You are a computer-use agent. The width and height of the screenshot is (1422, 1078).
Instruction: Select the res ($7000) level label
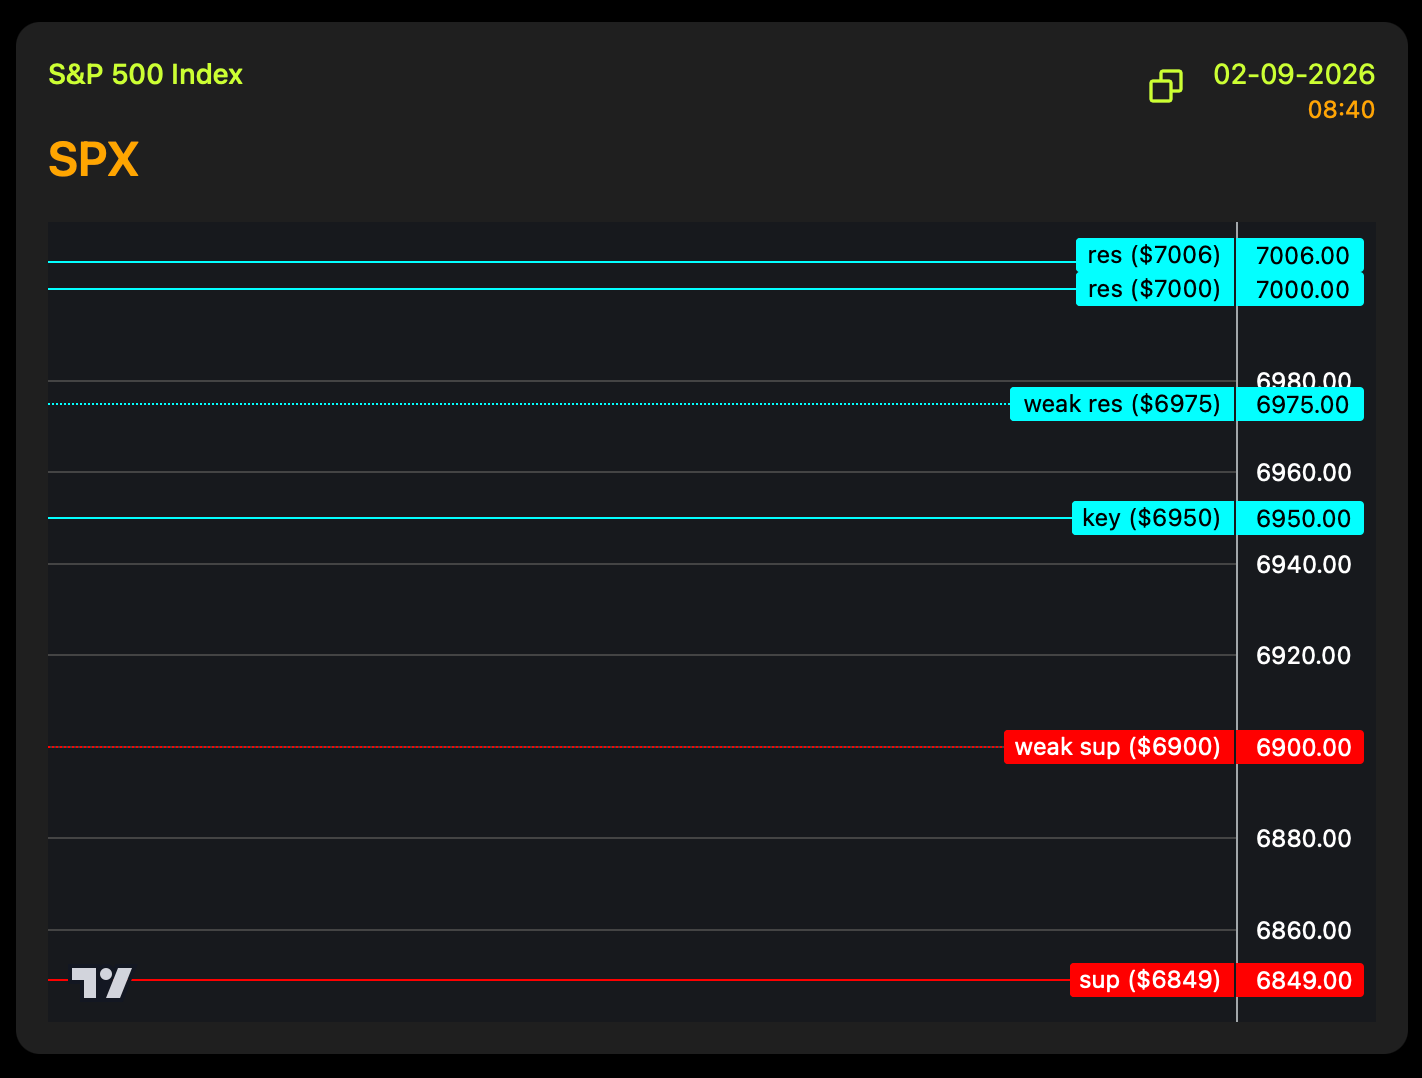point(1154,289)
